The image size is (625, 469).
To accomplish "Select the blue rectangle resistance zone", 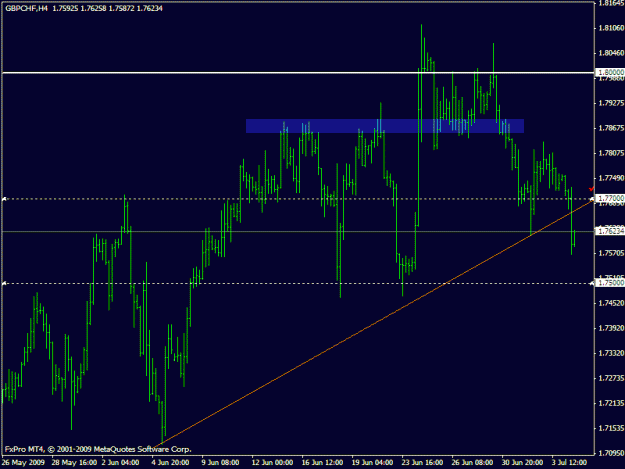I will [385, 126].
